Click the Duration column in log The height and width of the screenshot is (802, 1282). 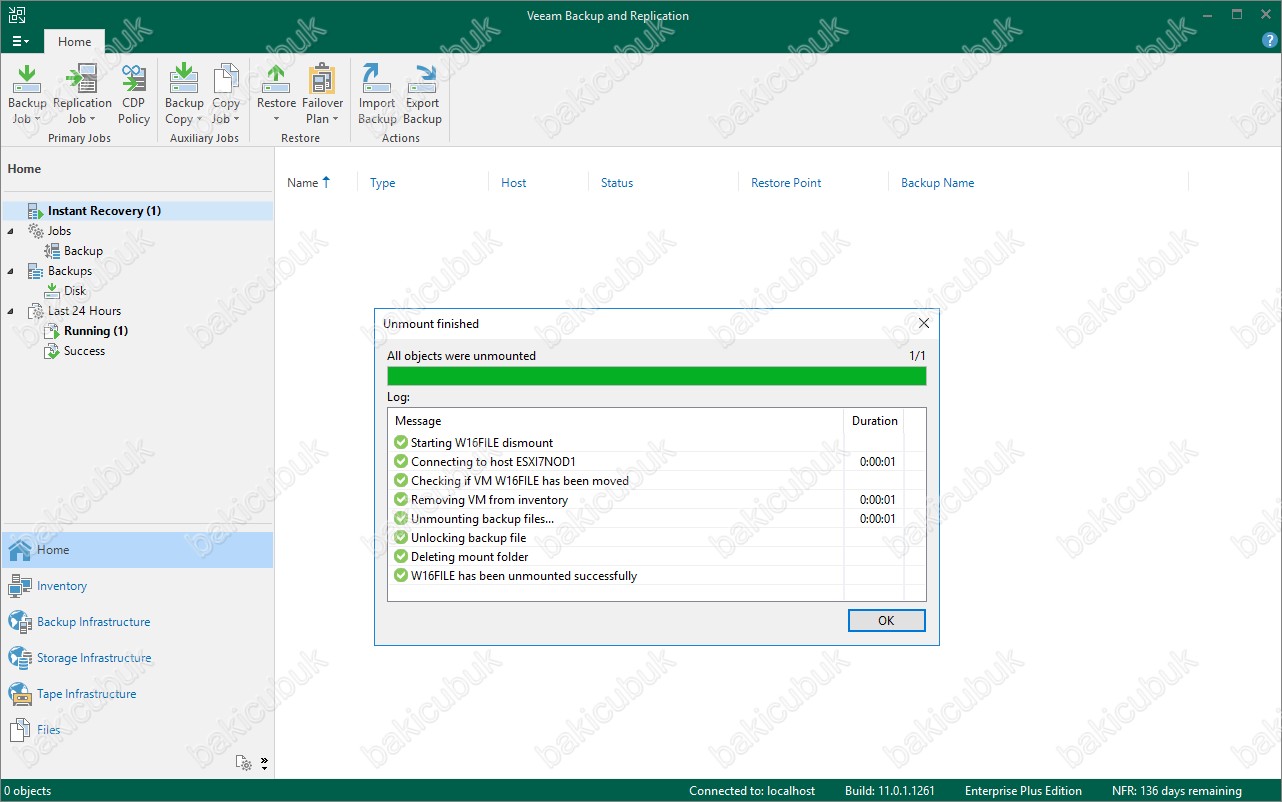tap(875, 421)
